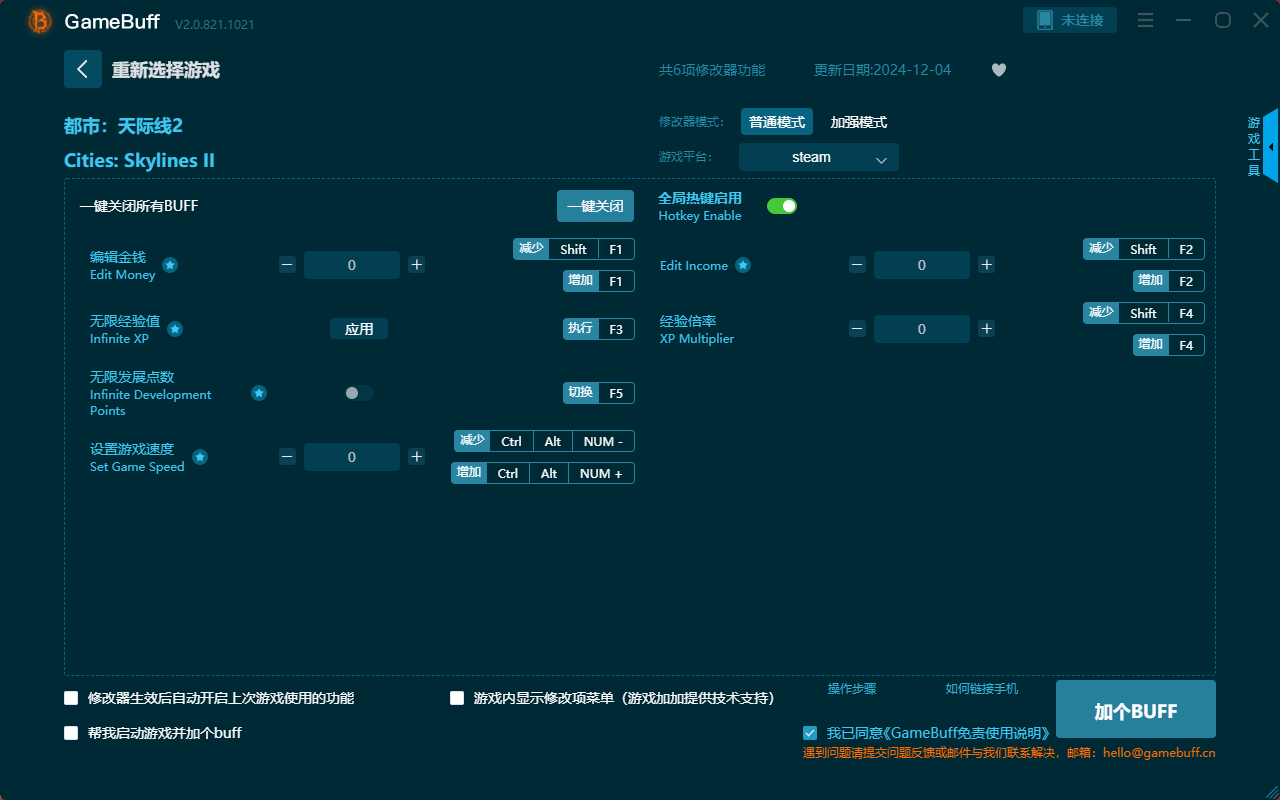Increase XP Multiplier value with plus
The image size is (1280, 800).
click(986, 329)
